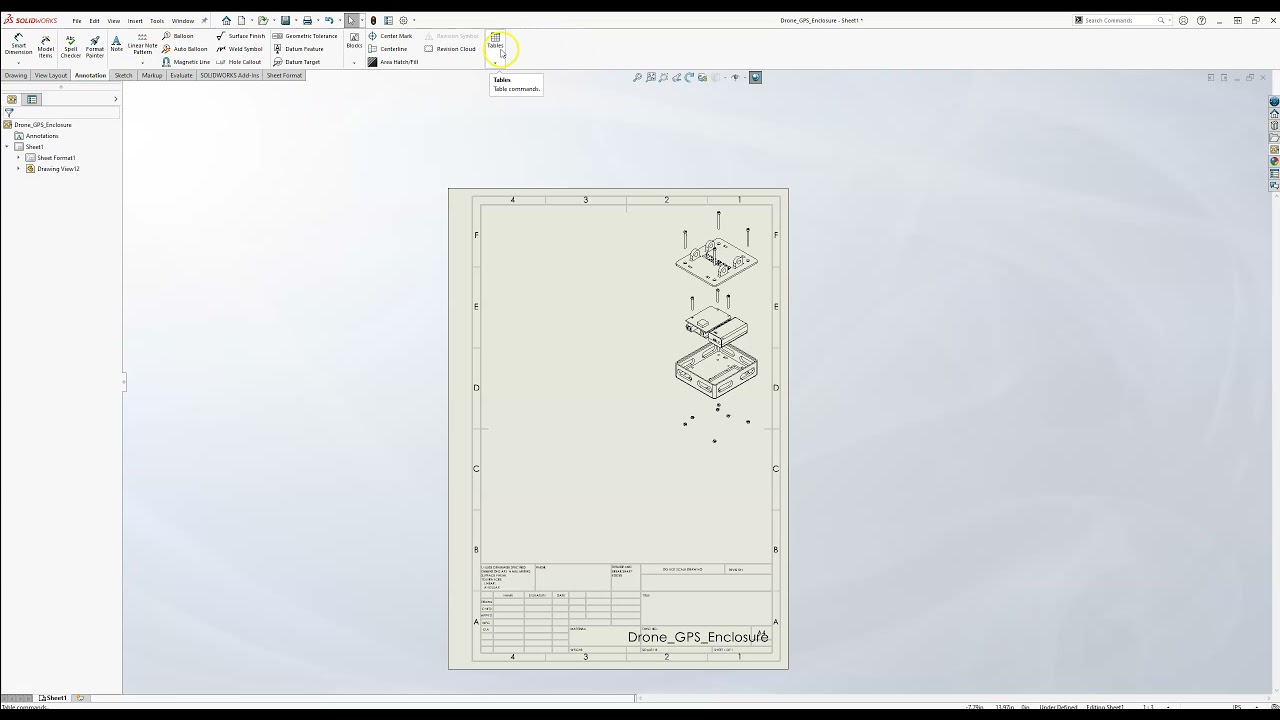Click the FeatureManager filter field
The height and width of the screenshot is (720, 1280).
[62, 112]
